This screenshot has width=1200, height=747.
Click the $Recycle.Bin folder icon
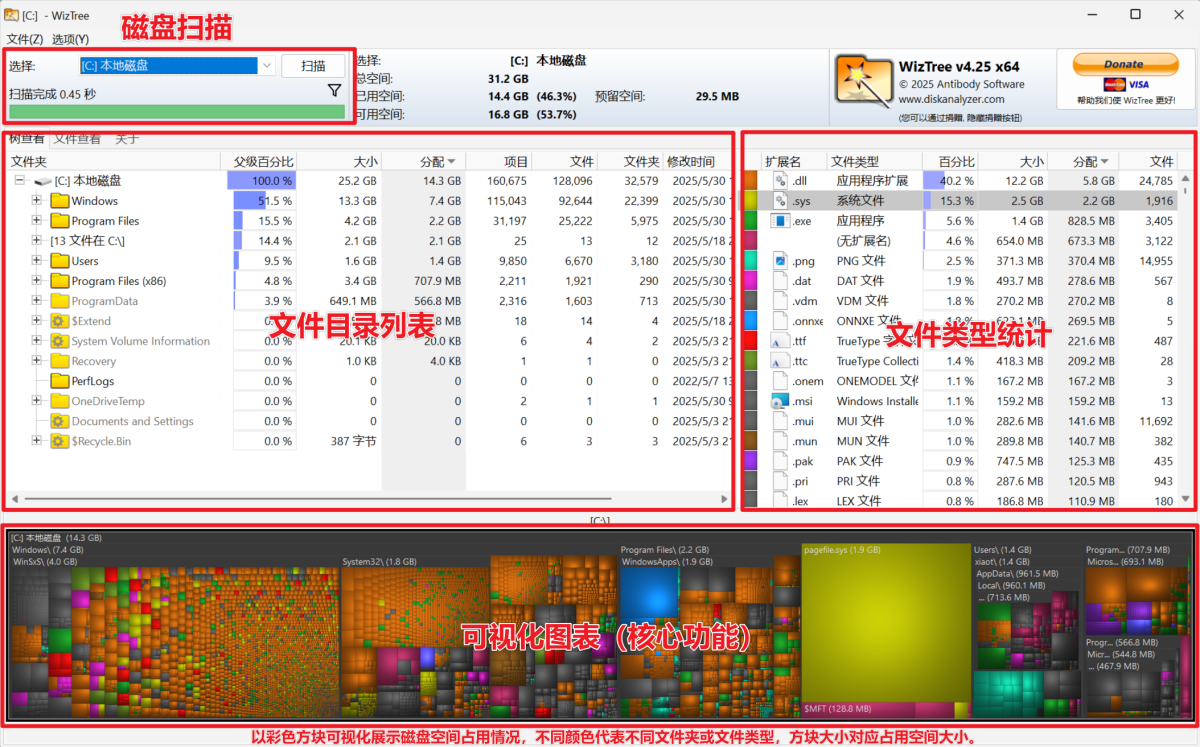[x=60, y=441]
